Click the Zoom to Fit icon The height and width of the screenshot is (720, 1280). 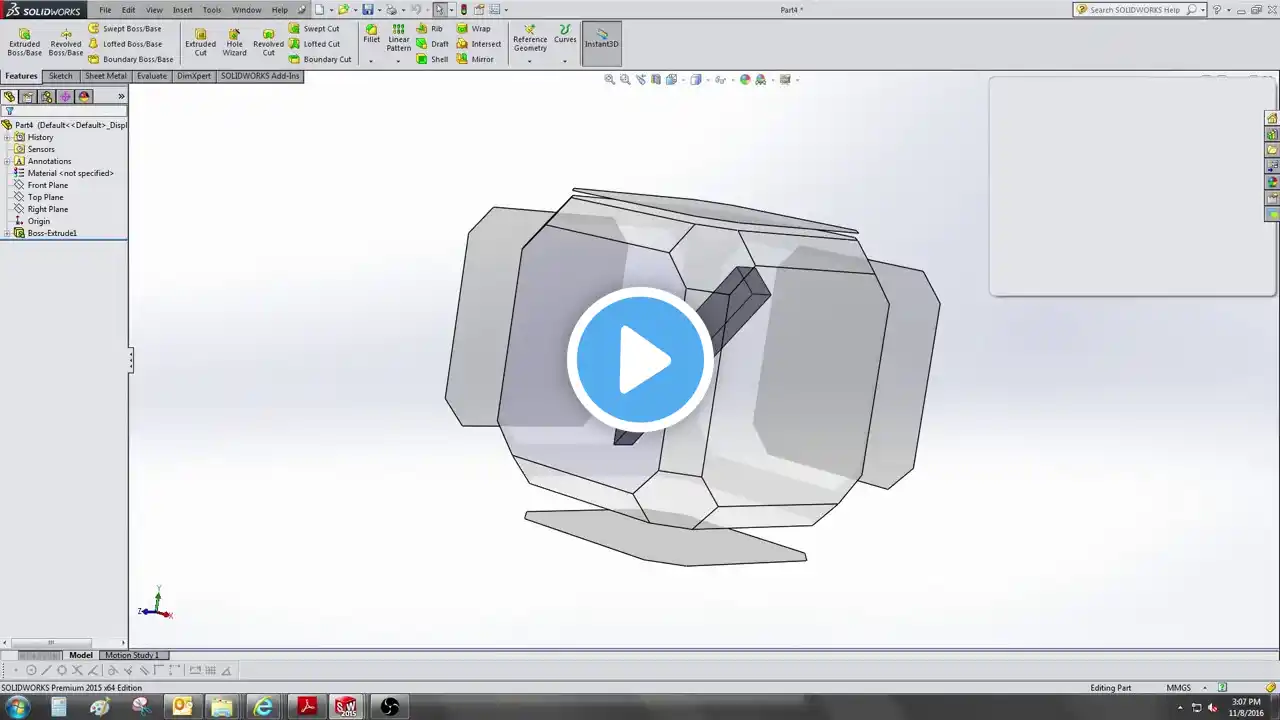click(609, 79)
